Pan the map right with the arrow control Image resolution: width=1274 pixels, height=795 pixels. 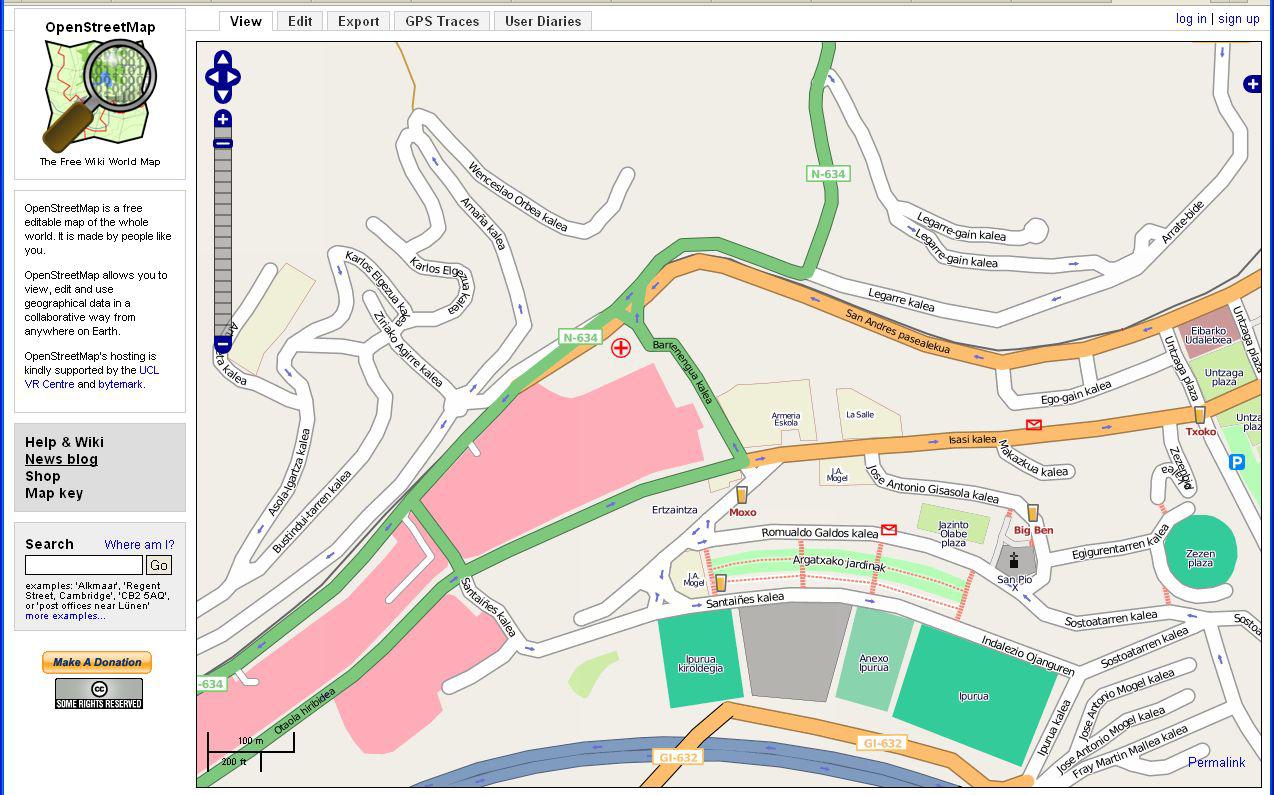tap(234, 77)
